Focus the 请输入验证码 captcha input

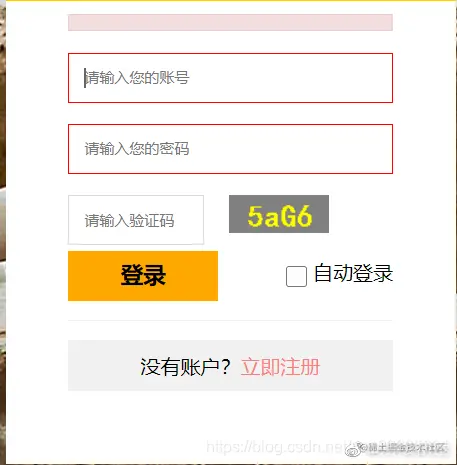(136, 220)
